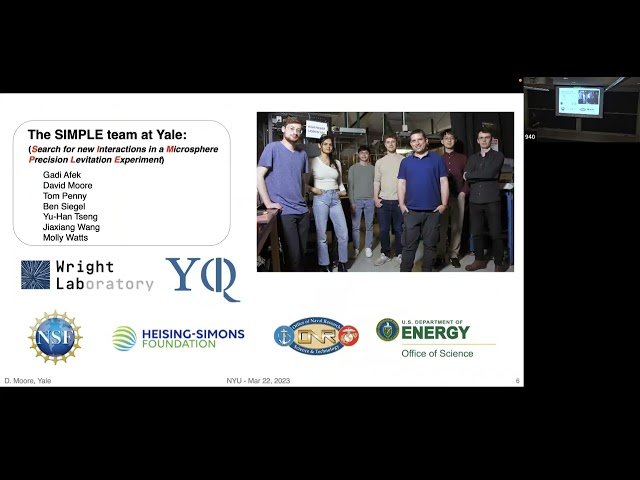Image resolution: width=640 pixels, height=480 pixels.
Task: Click the footer 'NYU - Mar 22, 2023'
Action: (258, 380)
